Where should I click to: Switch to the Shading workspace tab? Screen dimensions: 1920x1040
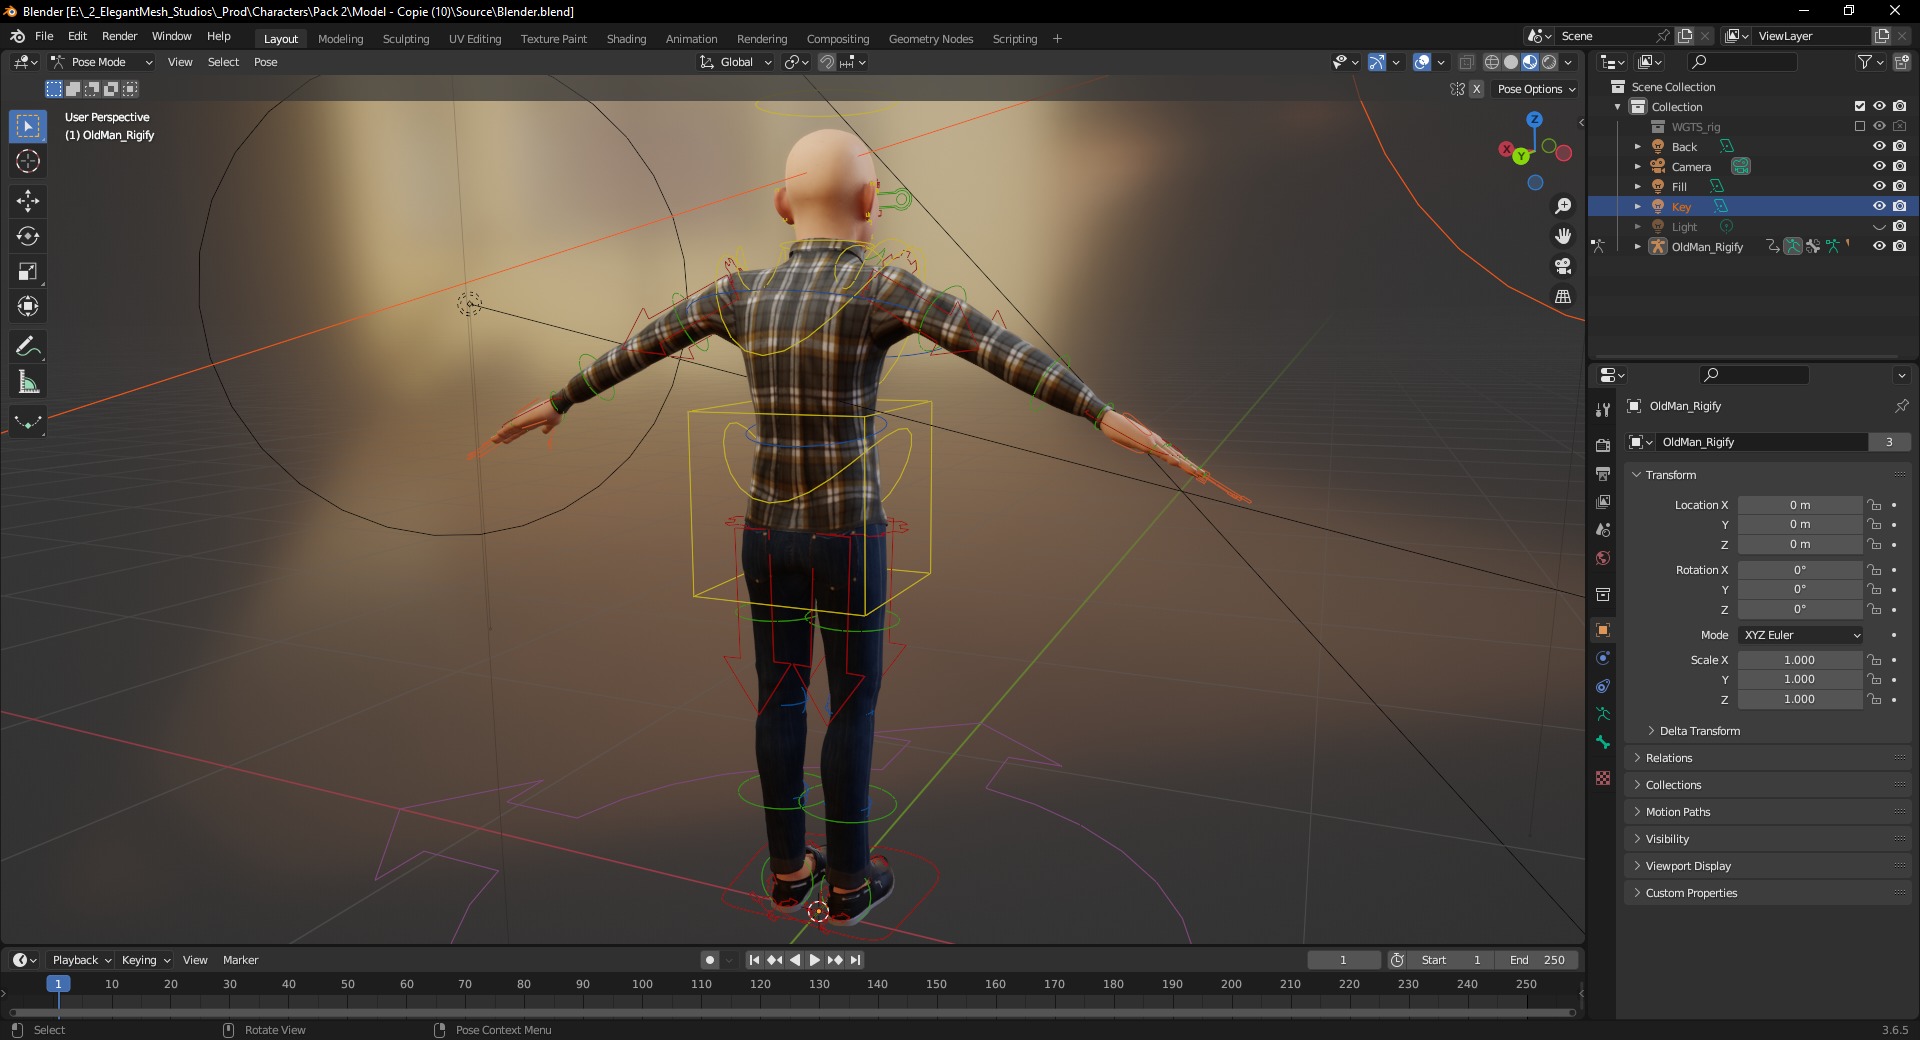pos(626,39)
